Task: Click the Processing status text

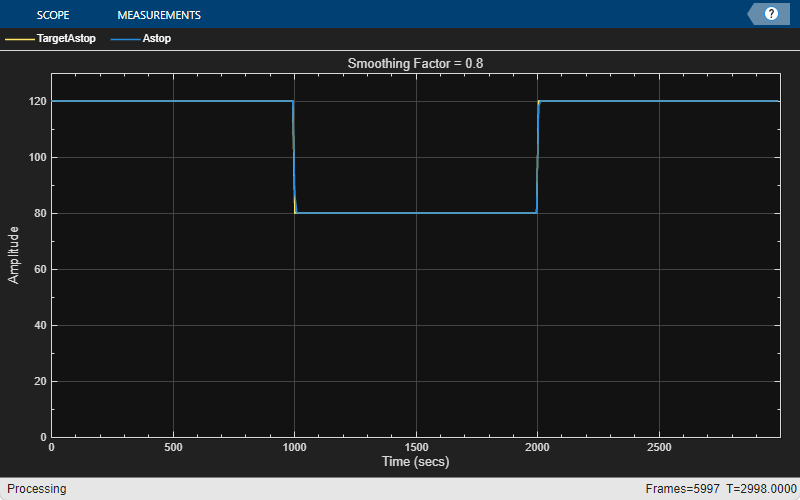Action: (x=37, y=489)
